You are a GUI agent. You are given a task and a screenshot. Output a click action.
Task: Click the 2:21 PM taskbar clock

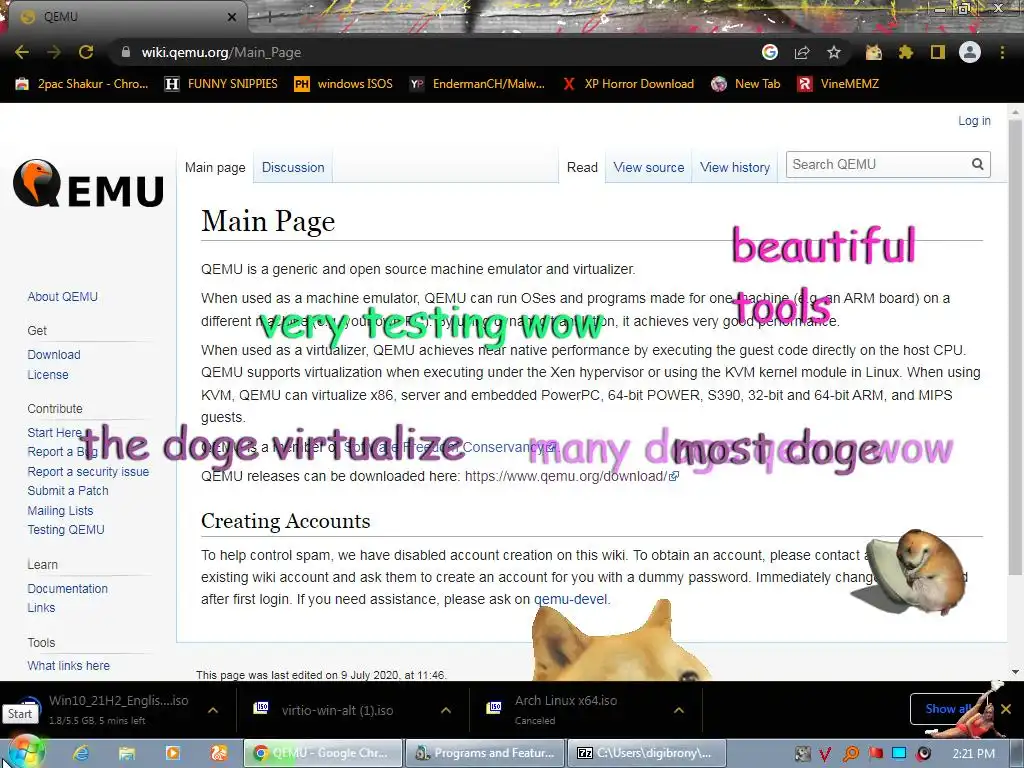pos(973,754)
